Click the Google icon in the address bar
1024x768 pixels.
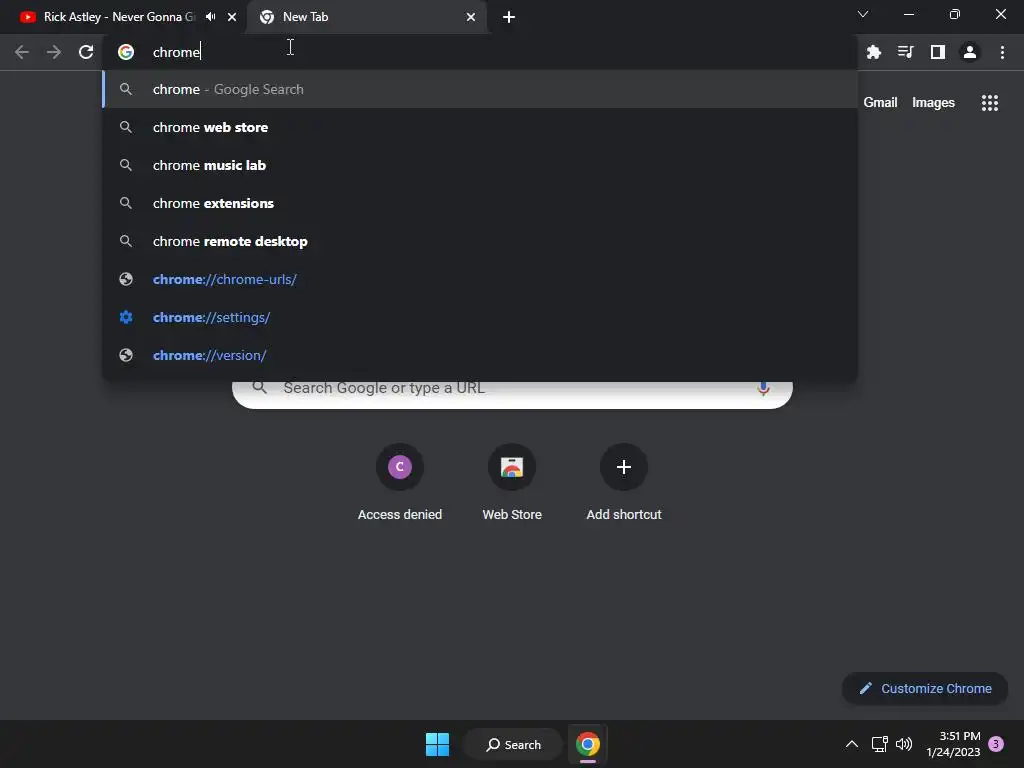pyautogui.click(x=126, y=52)
